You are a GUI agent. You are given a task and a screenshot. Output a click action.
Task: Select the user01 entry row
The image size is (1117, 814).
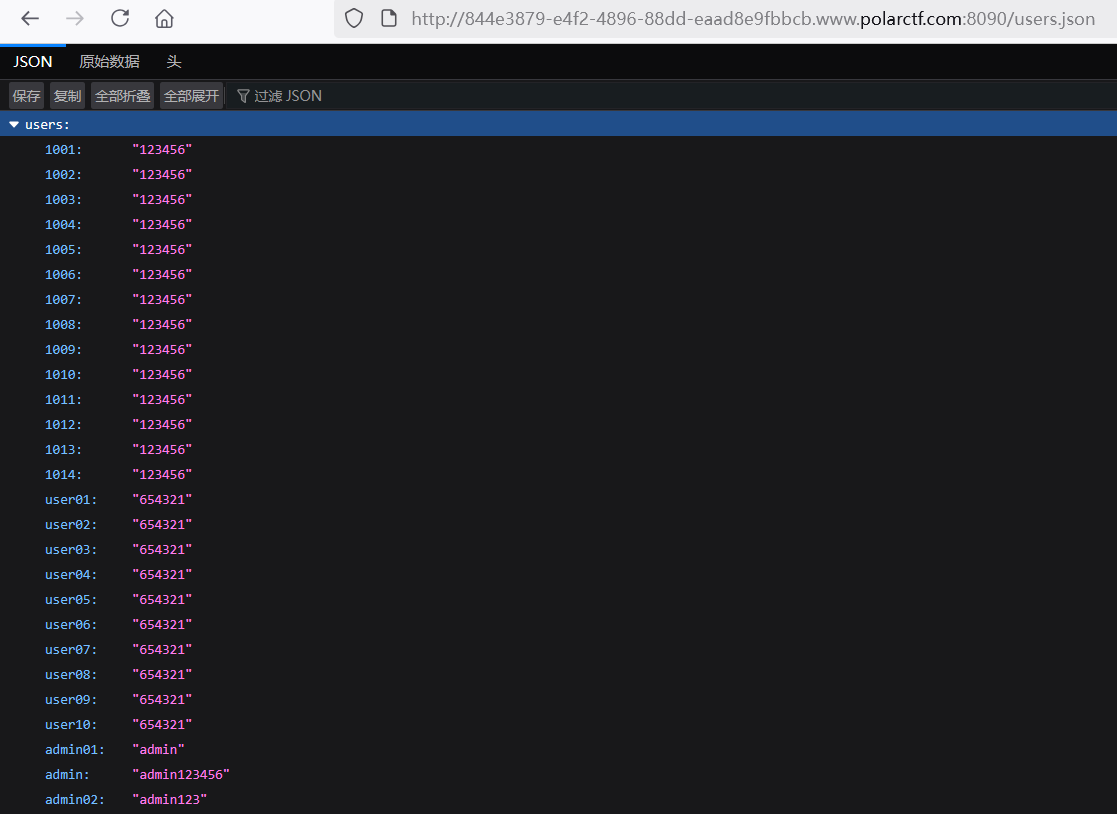coord(71,500)
